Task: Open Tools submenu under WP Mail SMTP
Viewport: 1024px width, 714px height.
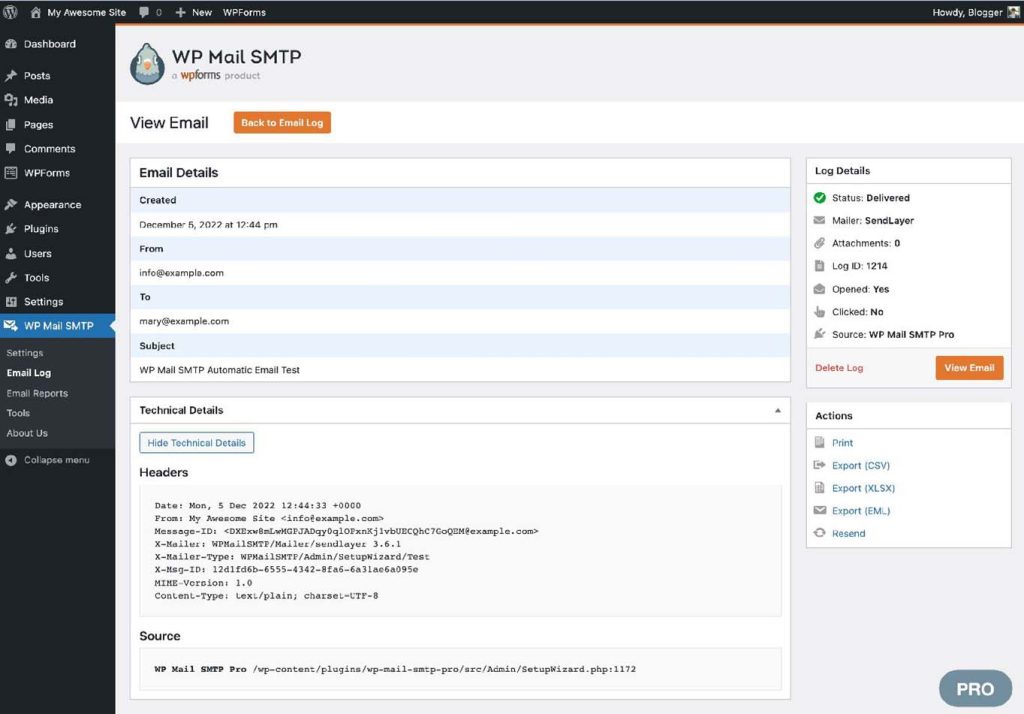Action: pyautogui.click(x=18, y=413)
